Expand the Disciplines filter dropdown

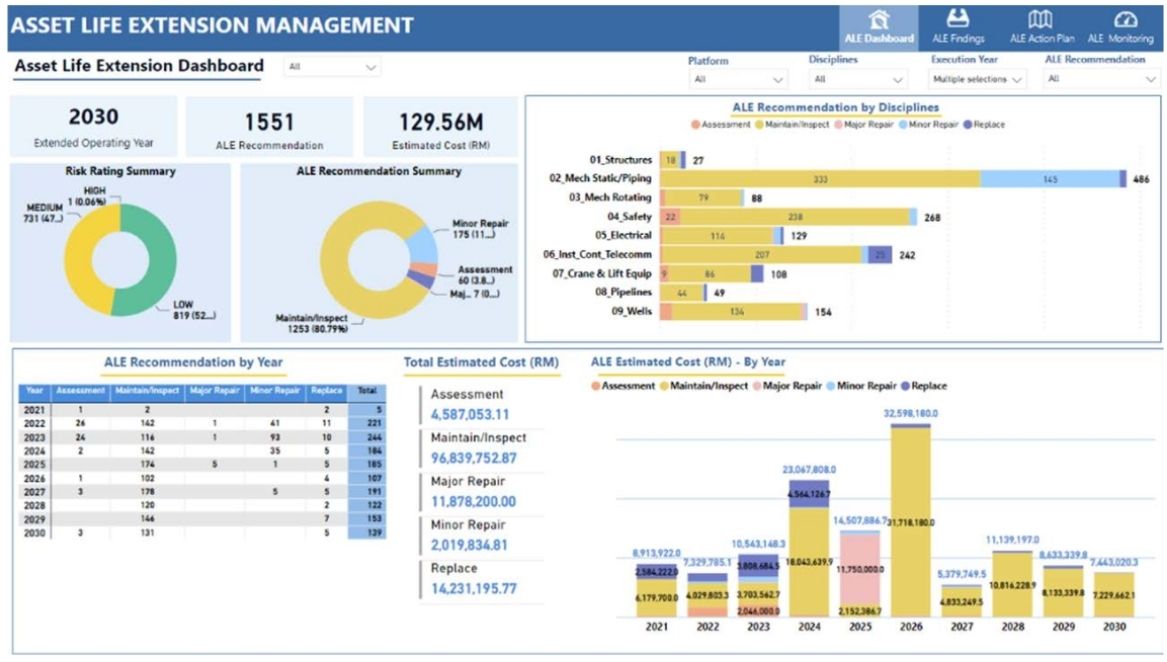(855, 77)
